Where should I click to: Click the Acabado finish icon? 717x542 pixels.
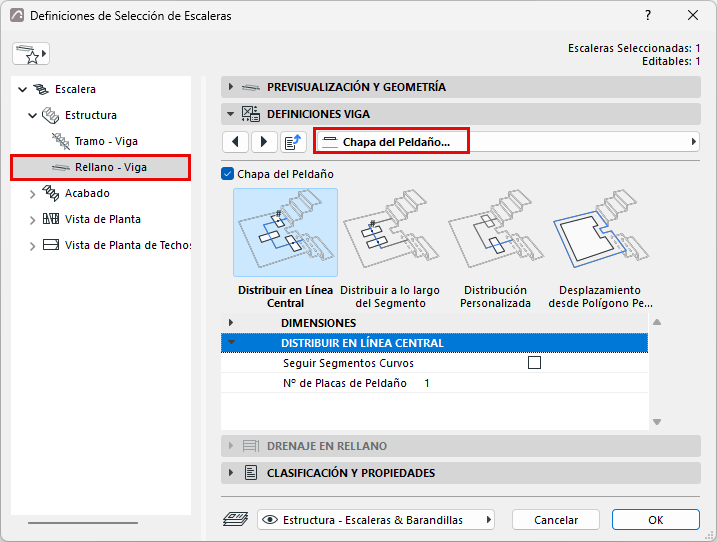coord(50,193)
